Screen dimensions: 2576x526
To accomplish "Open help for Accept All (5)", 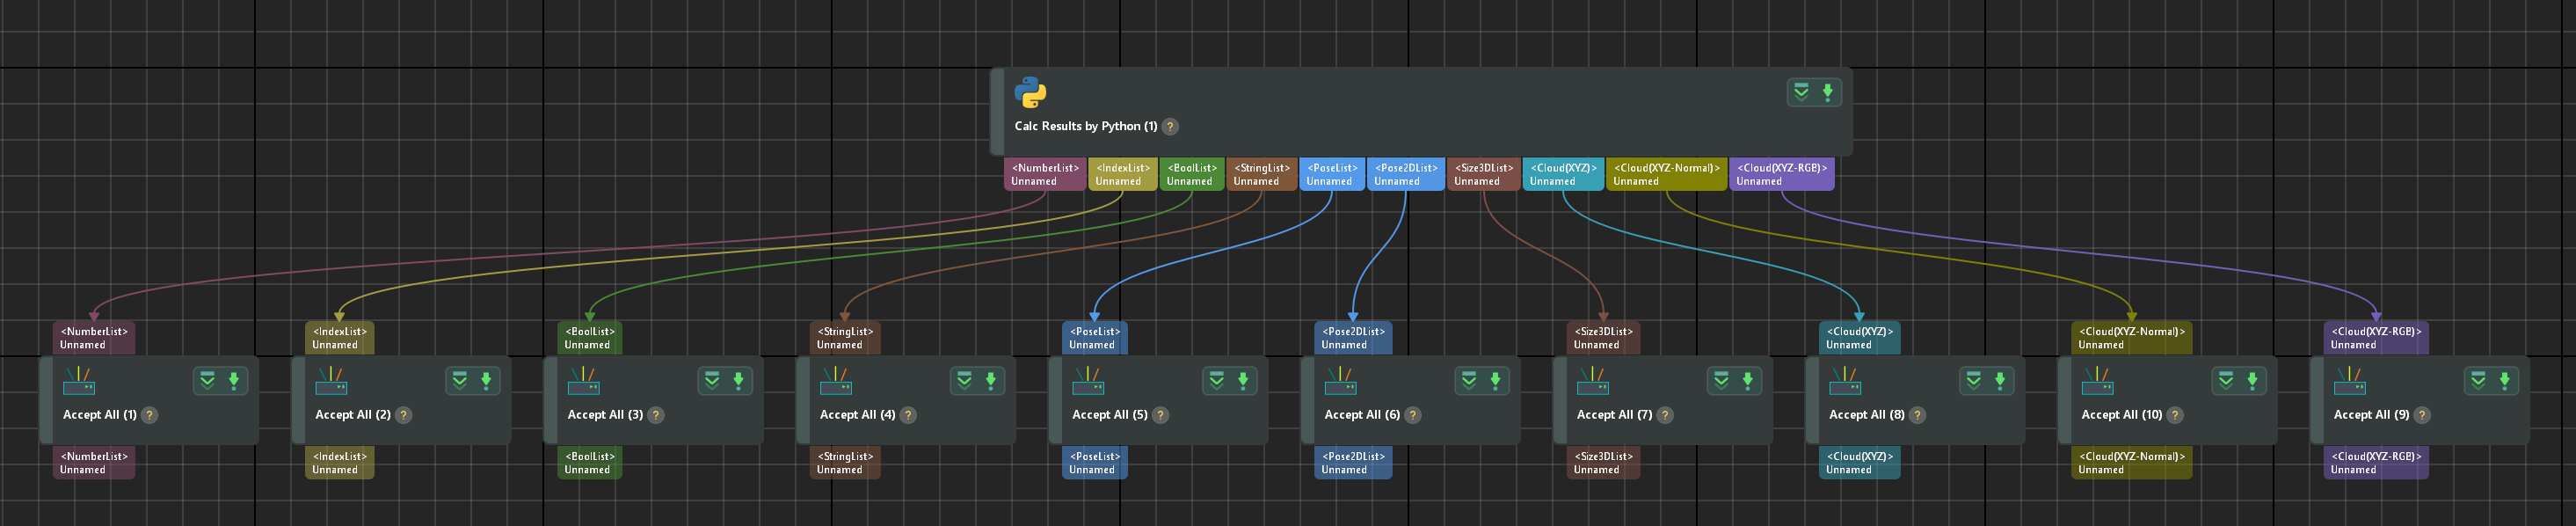I will (x=1160, y=415).
